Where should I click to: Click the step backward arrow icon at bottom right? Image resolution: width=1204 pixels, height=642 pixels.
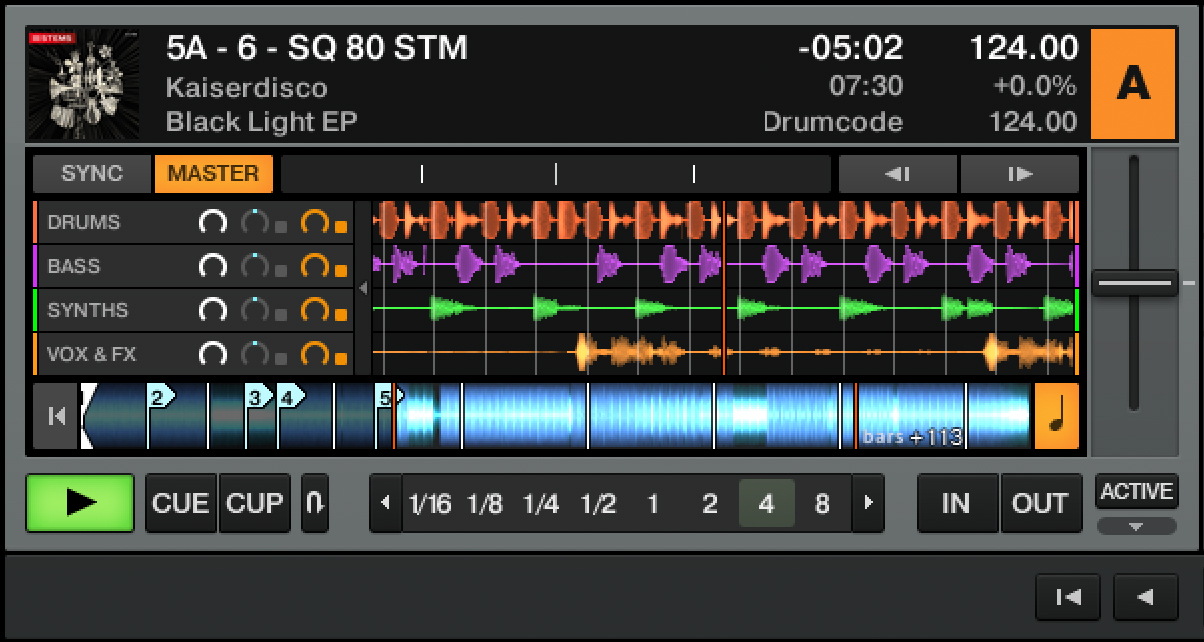pos(1144,596)
